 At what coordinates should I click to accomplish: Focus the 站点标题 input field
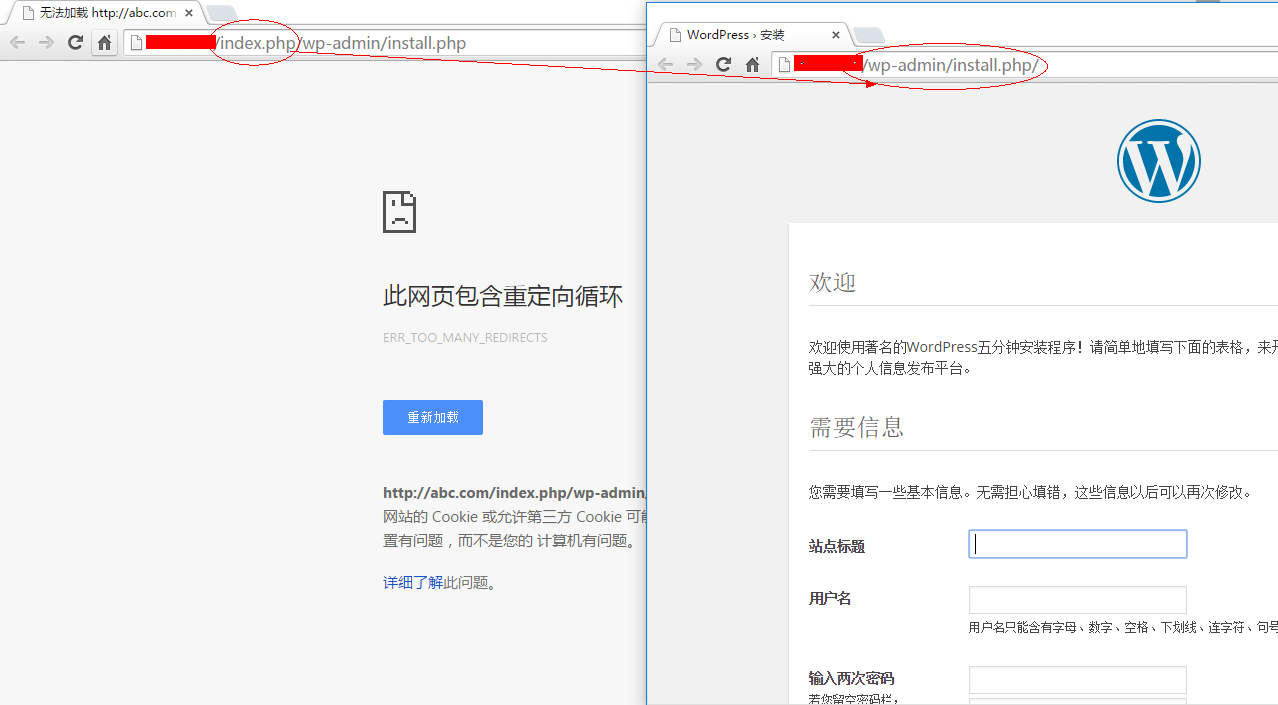point(1077,544)
